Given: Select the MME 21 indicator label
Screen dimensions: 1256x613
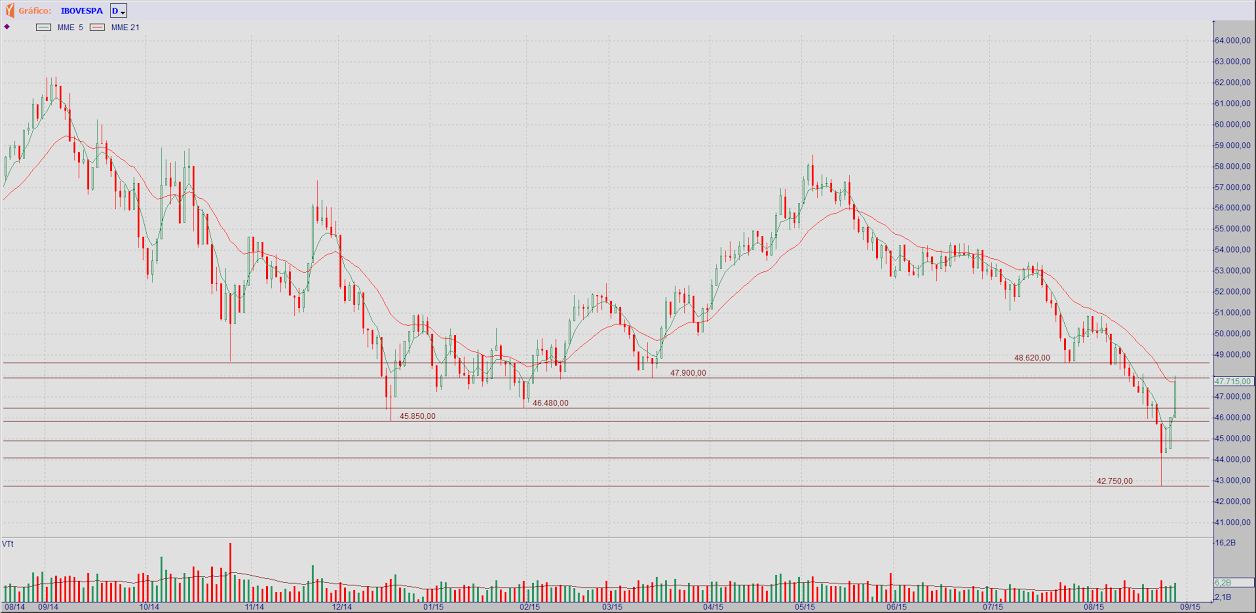Looking at the screenshot, I should (125, 27).
